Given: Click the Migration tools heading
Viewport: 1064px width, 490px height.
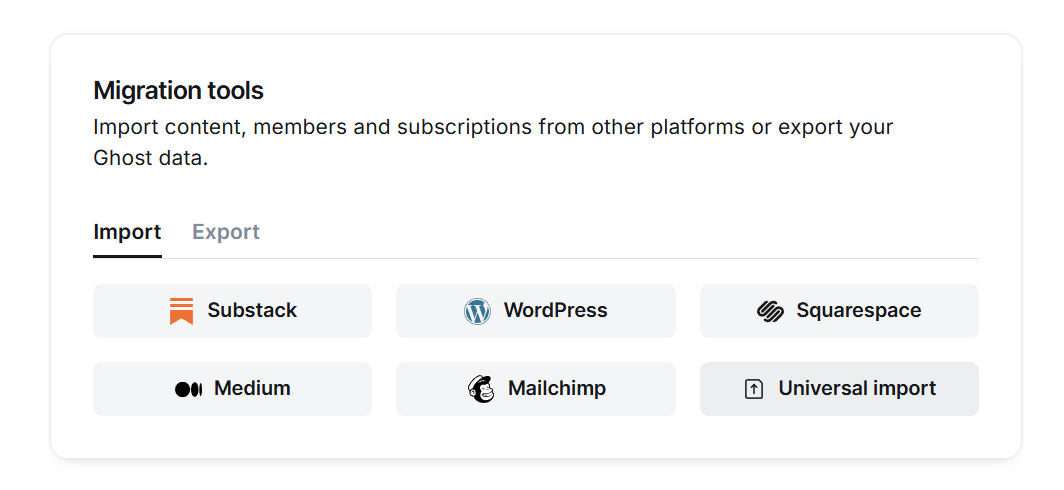Looking at the screenshot, I should (178, 91).
